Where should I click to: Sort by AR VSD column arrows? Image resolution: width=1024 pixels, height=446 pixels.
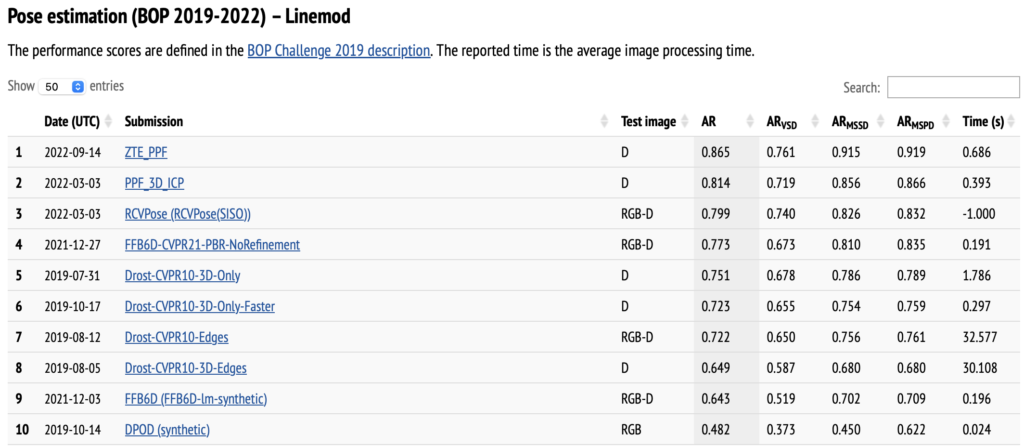click(x=816, y=121)
